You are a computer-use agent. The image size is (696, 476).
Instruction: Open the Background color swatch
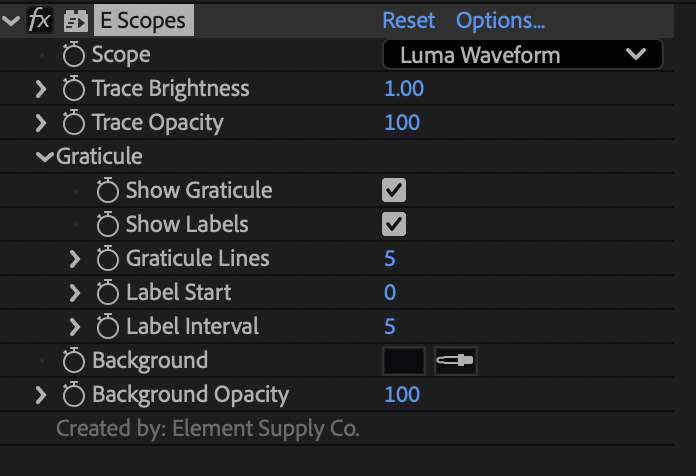(x=403, y=361)
